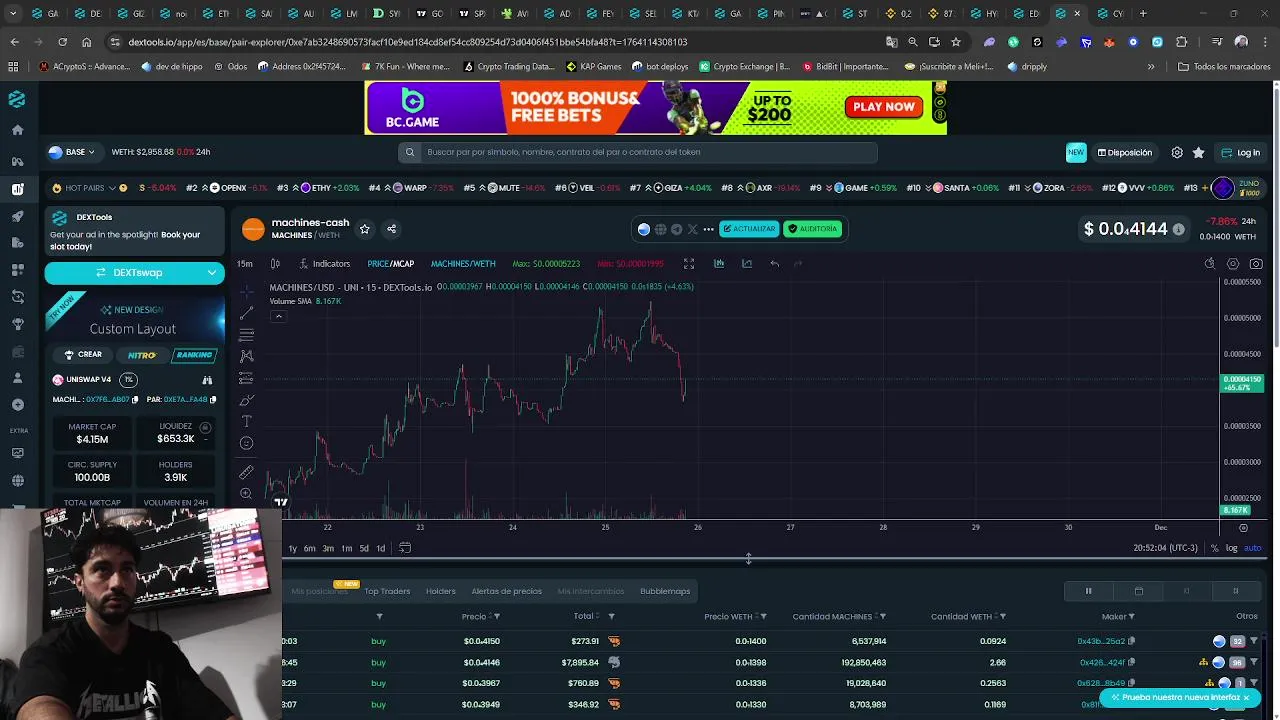Click the AUDITORÍA button
This screenshot has height=720, width=1280.
812,229
